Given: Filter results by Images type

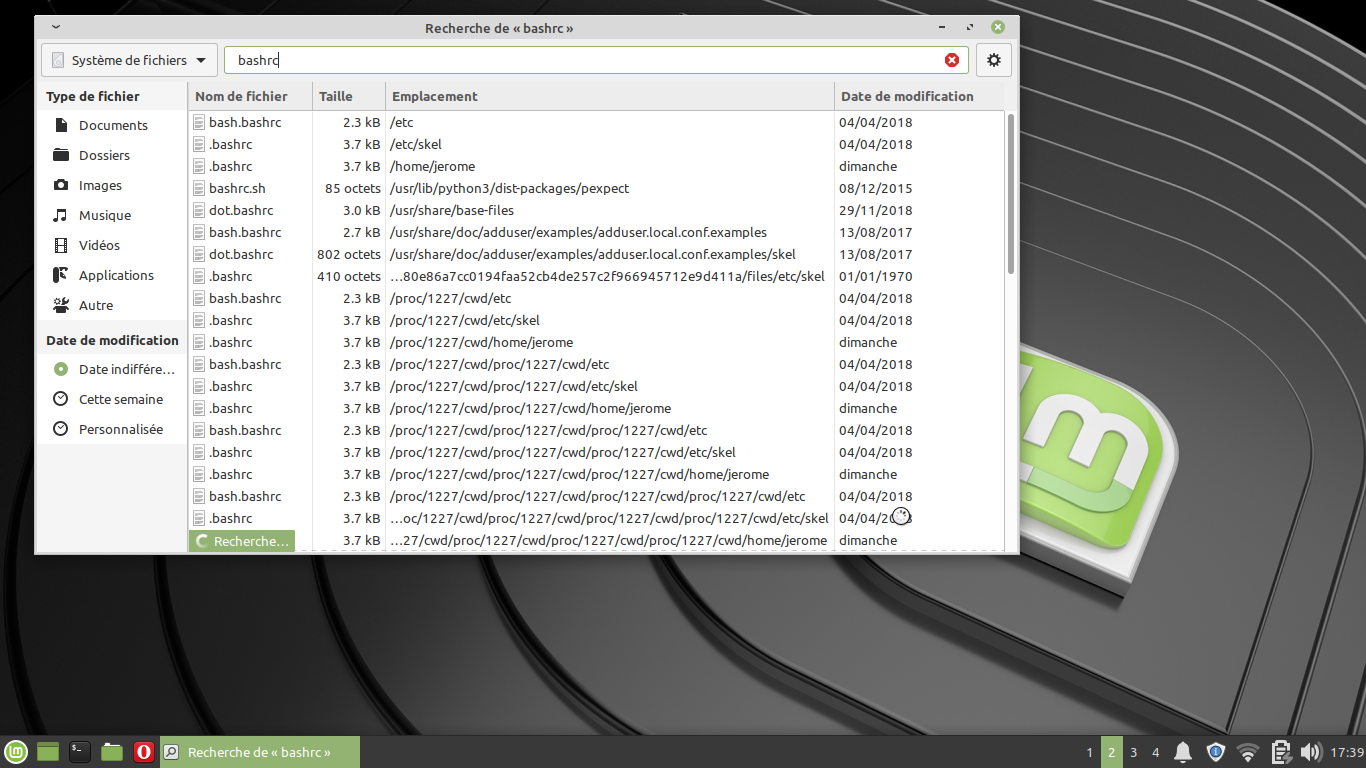Looking at the screenshot, I should click(x=100, y=185).
